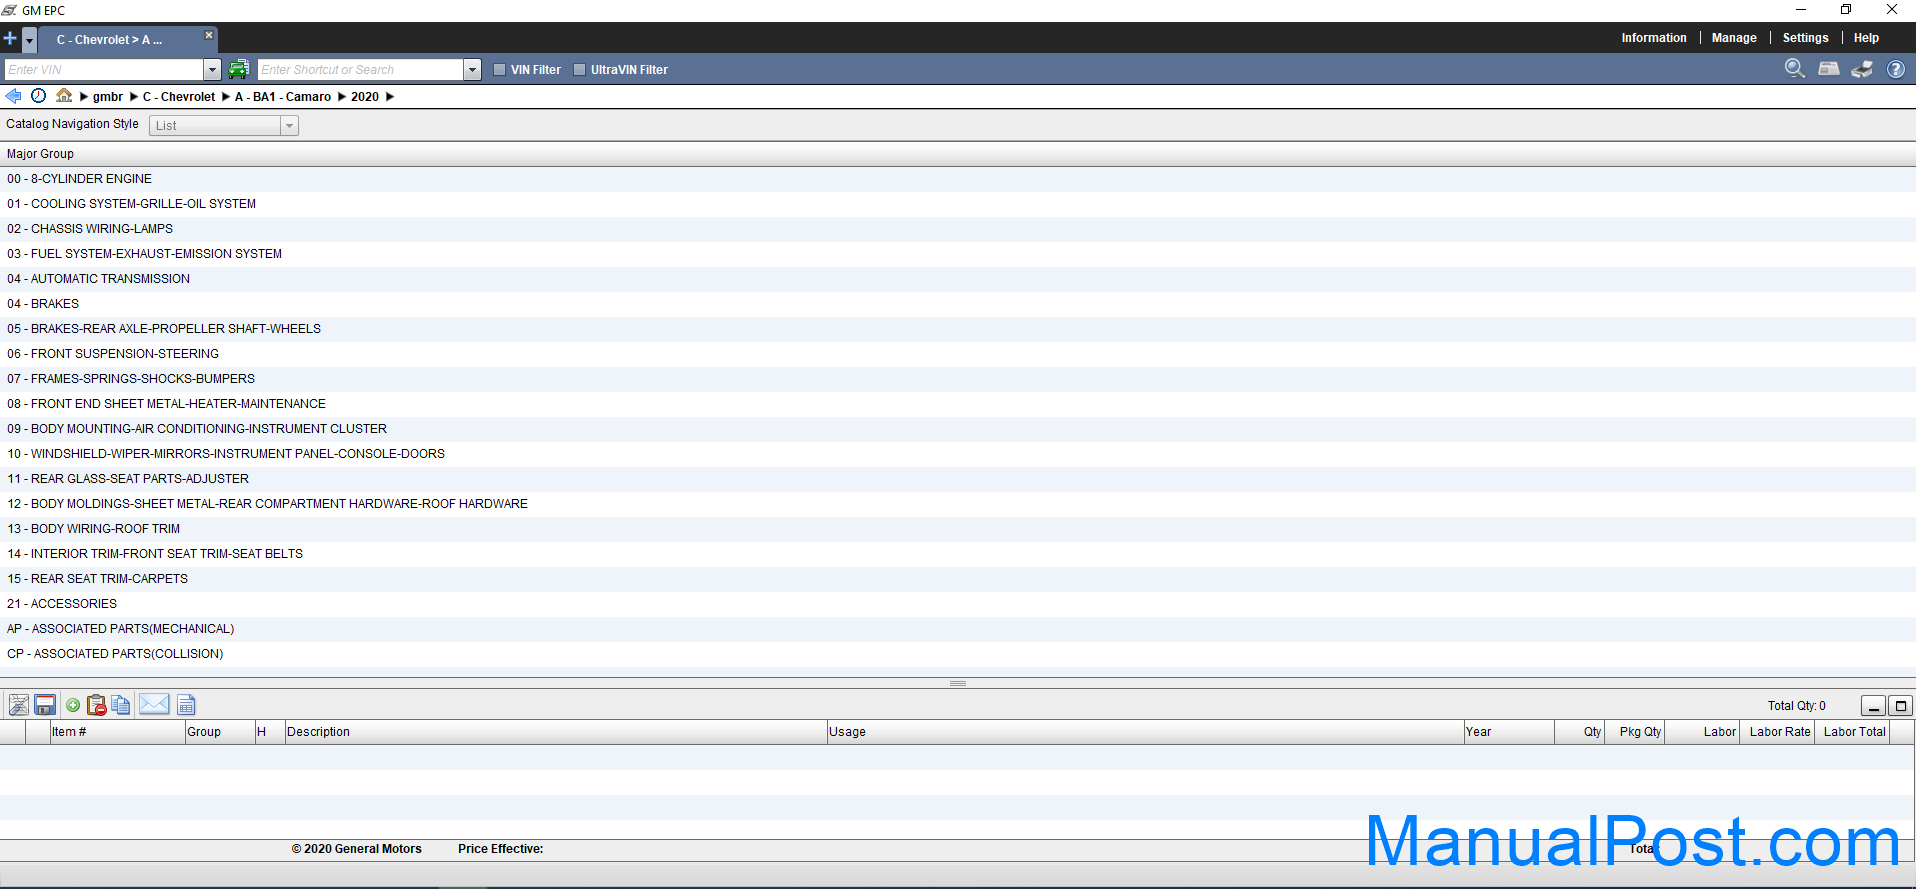Select AP - ASSOCIATED PARTS(MECHANICAL)
The height and width of the screenshot is (889, 1916).
coord(958,629)
